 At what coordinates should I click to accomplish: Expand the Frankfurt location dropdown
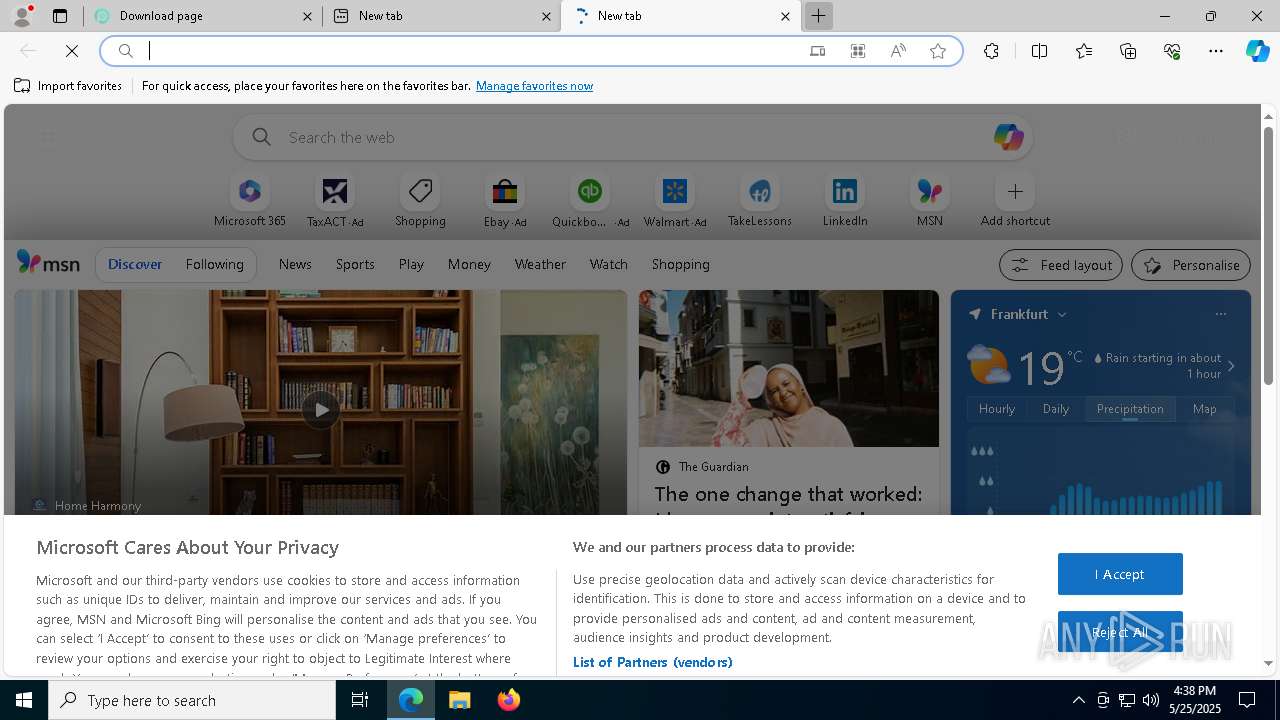pos(1062,314)
